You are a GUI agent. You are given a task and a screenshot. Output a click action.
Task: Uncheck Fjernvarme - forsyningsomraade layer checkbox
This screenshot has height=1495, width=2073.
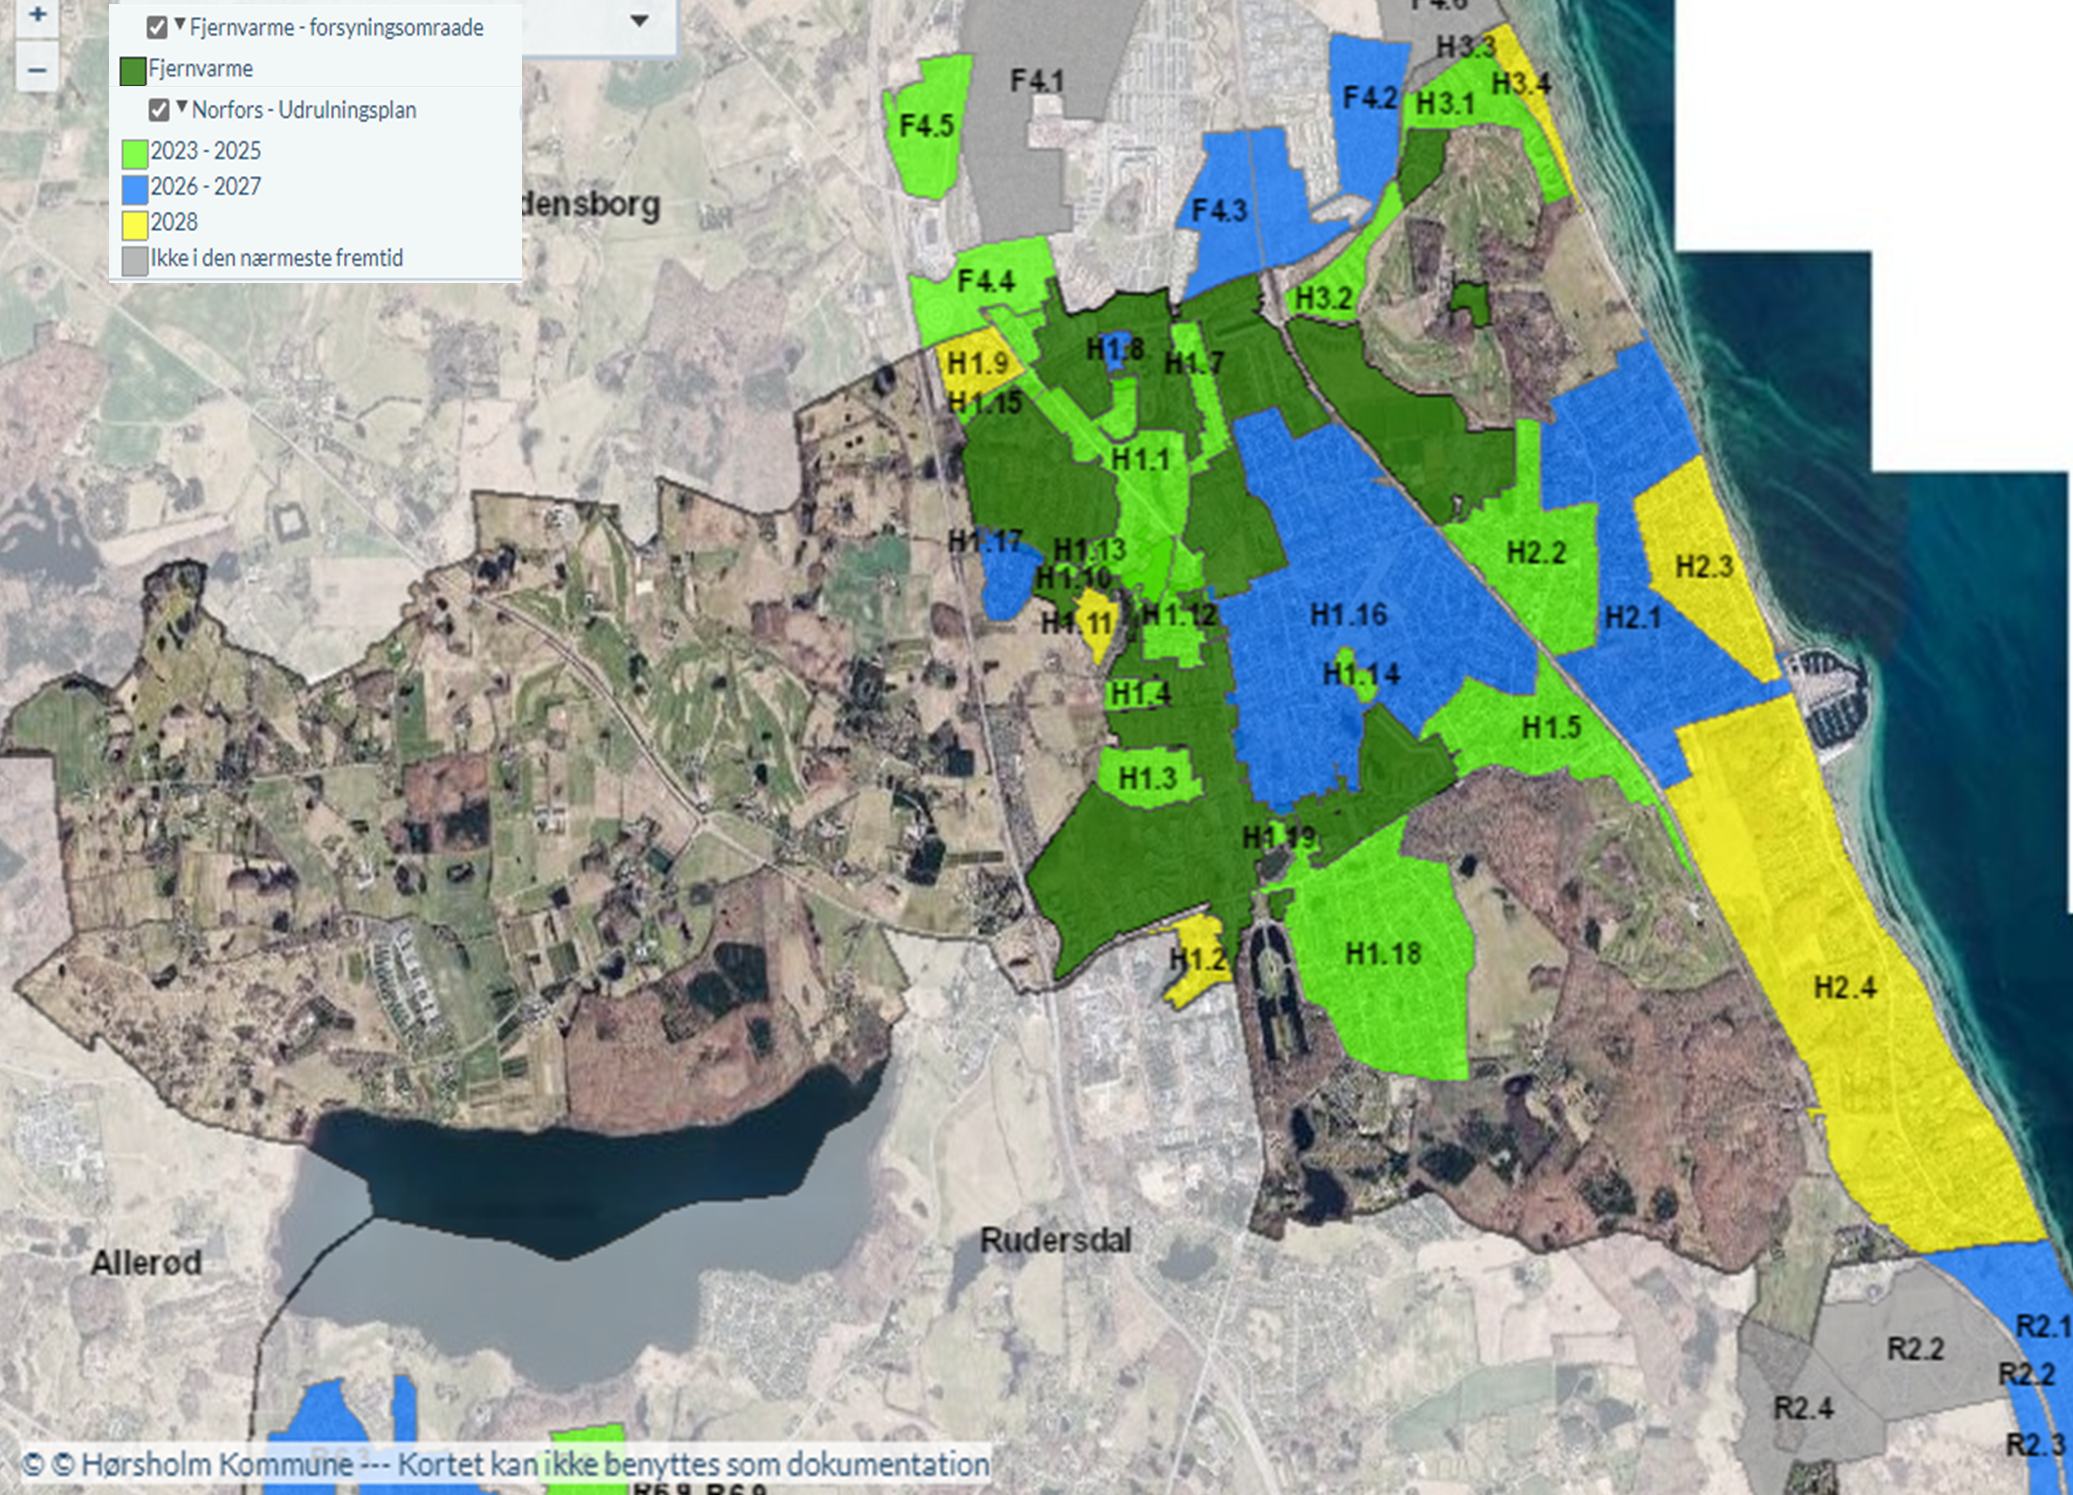coord(157,27)
